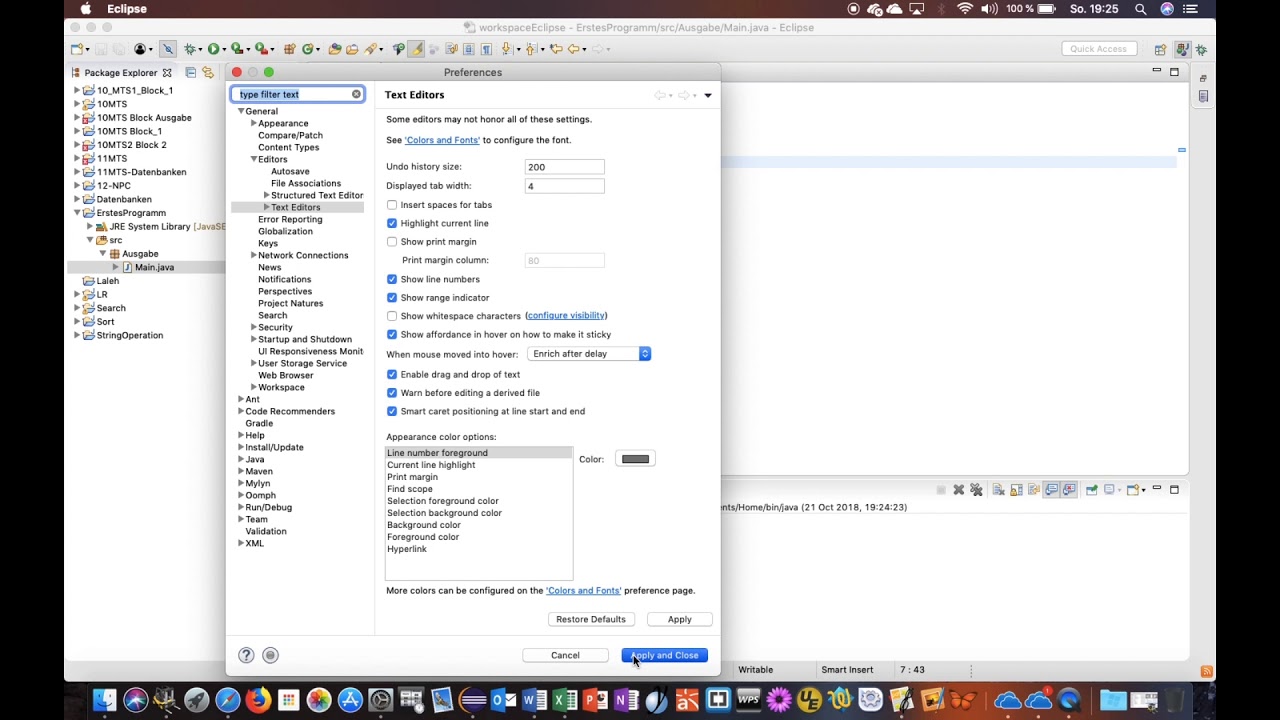Click the oomph recorder icon beside help
1280x720 pixels.
coord(270,655)
